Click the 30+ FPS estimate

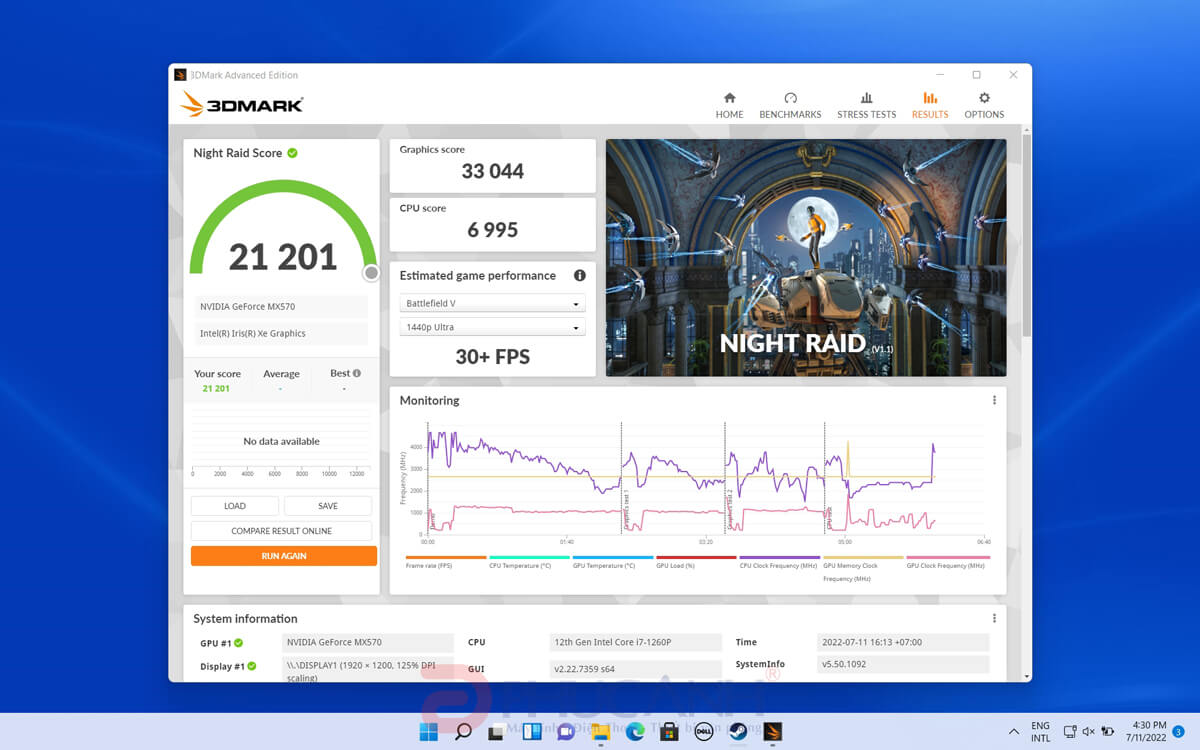493,357
